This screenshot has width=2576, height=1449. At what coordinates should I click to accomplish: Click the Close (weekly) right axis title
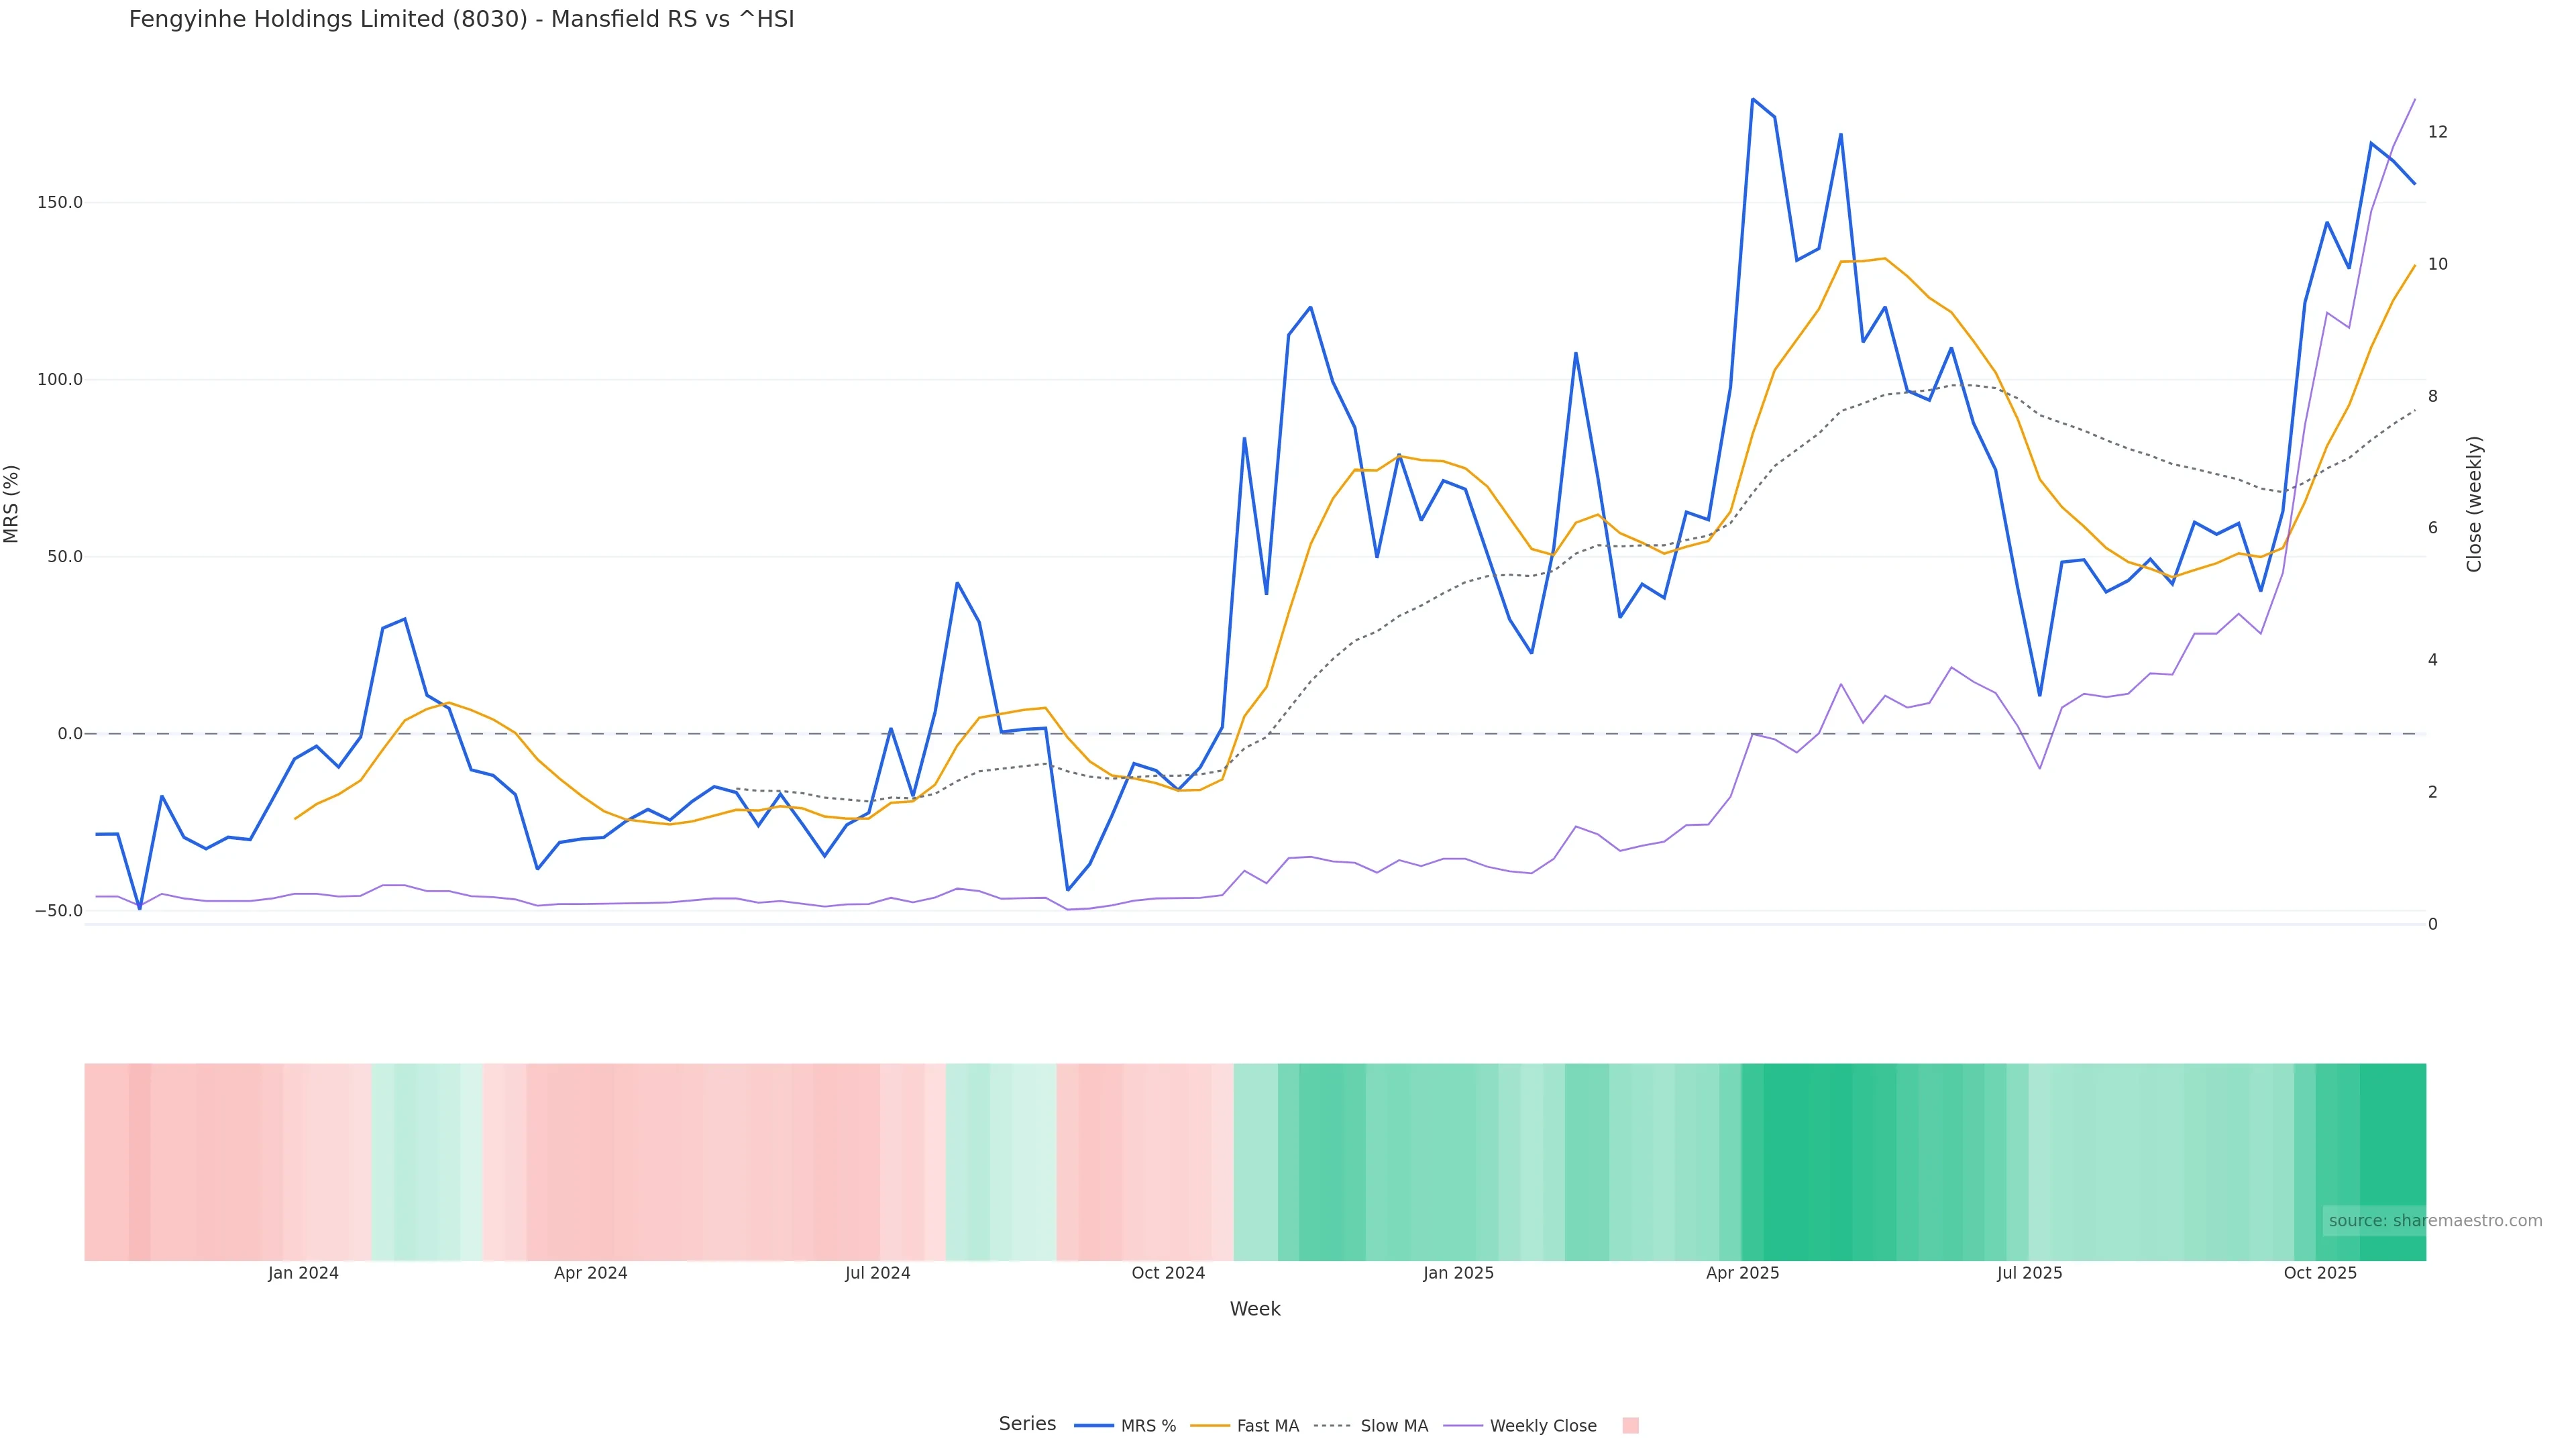[2474, 504]
